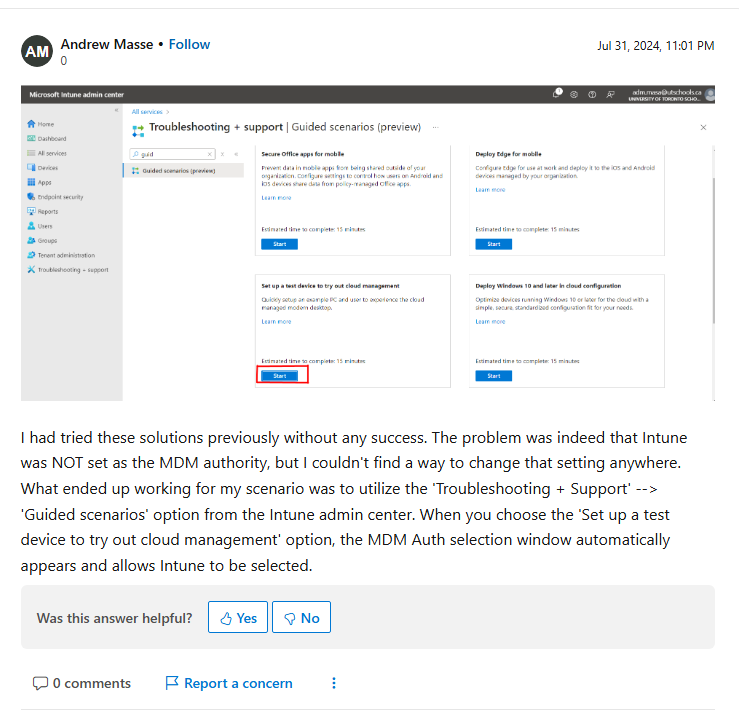Image resolution: width=739 pixels, height=713 pixels.
Task: Click the Intune blade vertical scrollbar
Action: tap(714, 250)
